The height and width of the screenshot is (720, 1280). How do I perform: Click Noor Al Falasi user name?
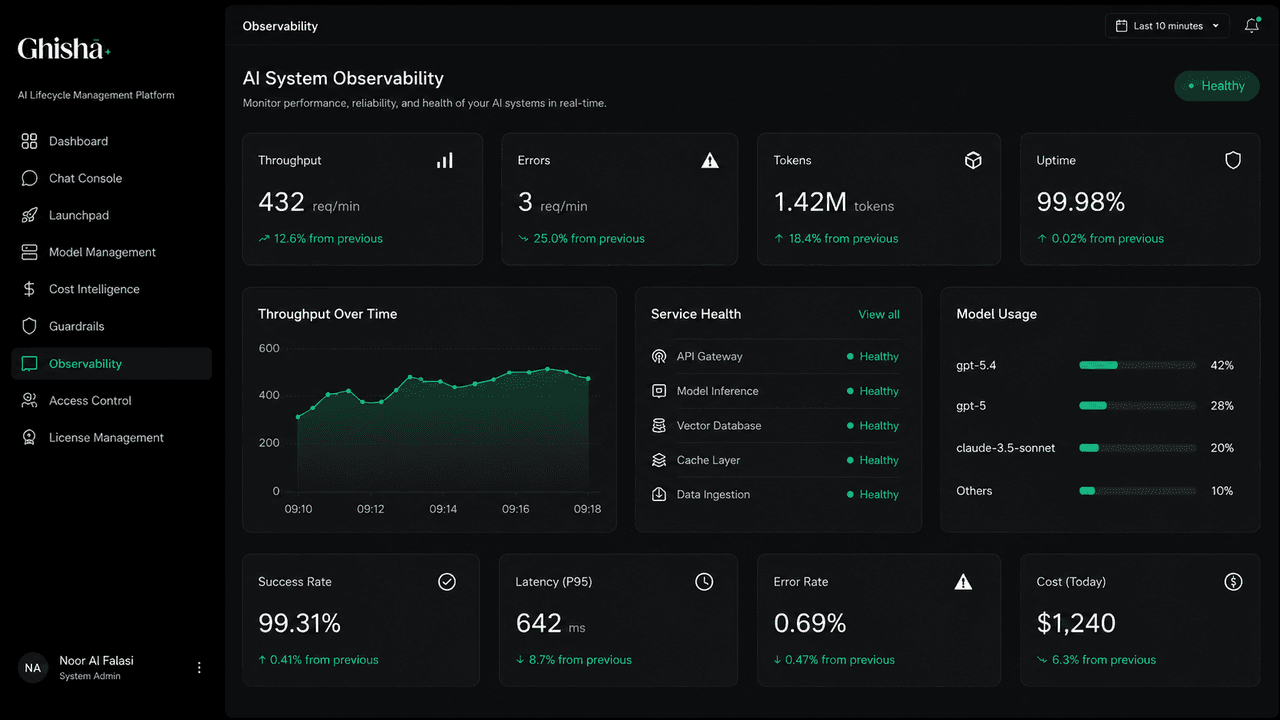tap(96, 660)
